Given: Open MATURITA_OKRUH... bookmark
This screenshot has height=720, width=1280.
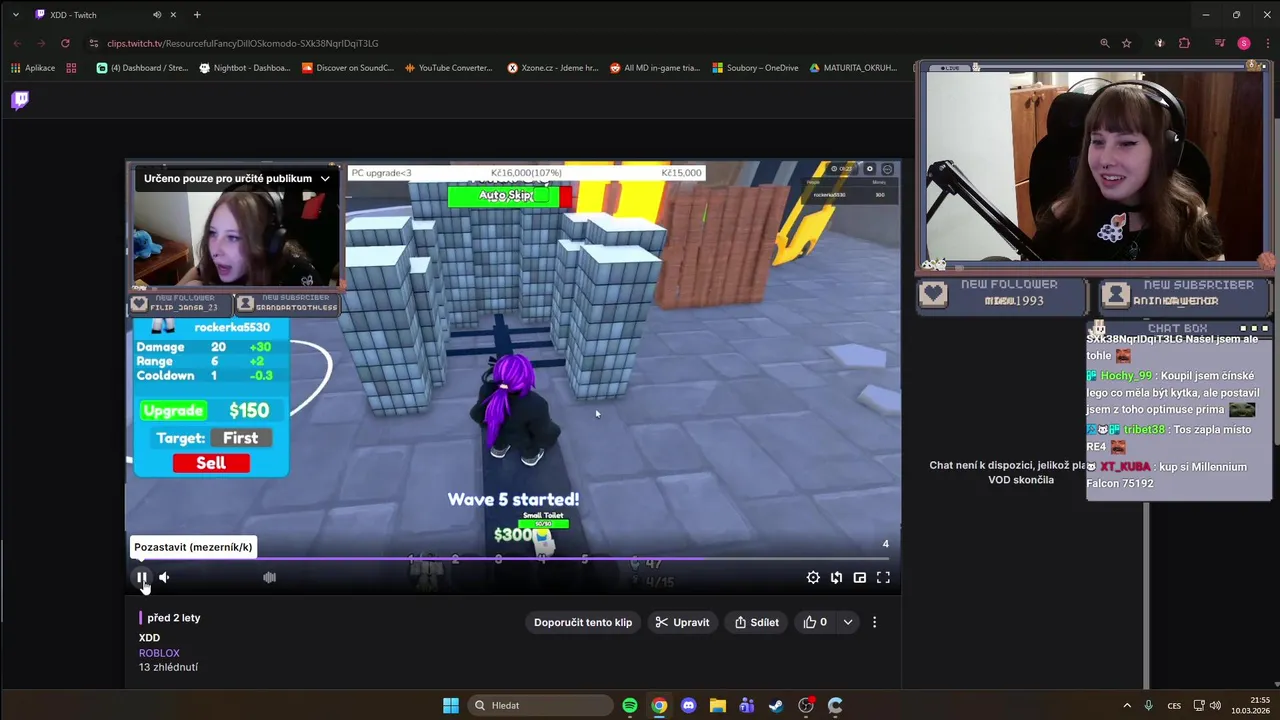Looking at the screenshot, I should (x=854, y=68).
